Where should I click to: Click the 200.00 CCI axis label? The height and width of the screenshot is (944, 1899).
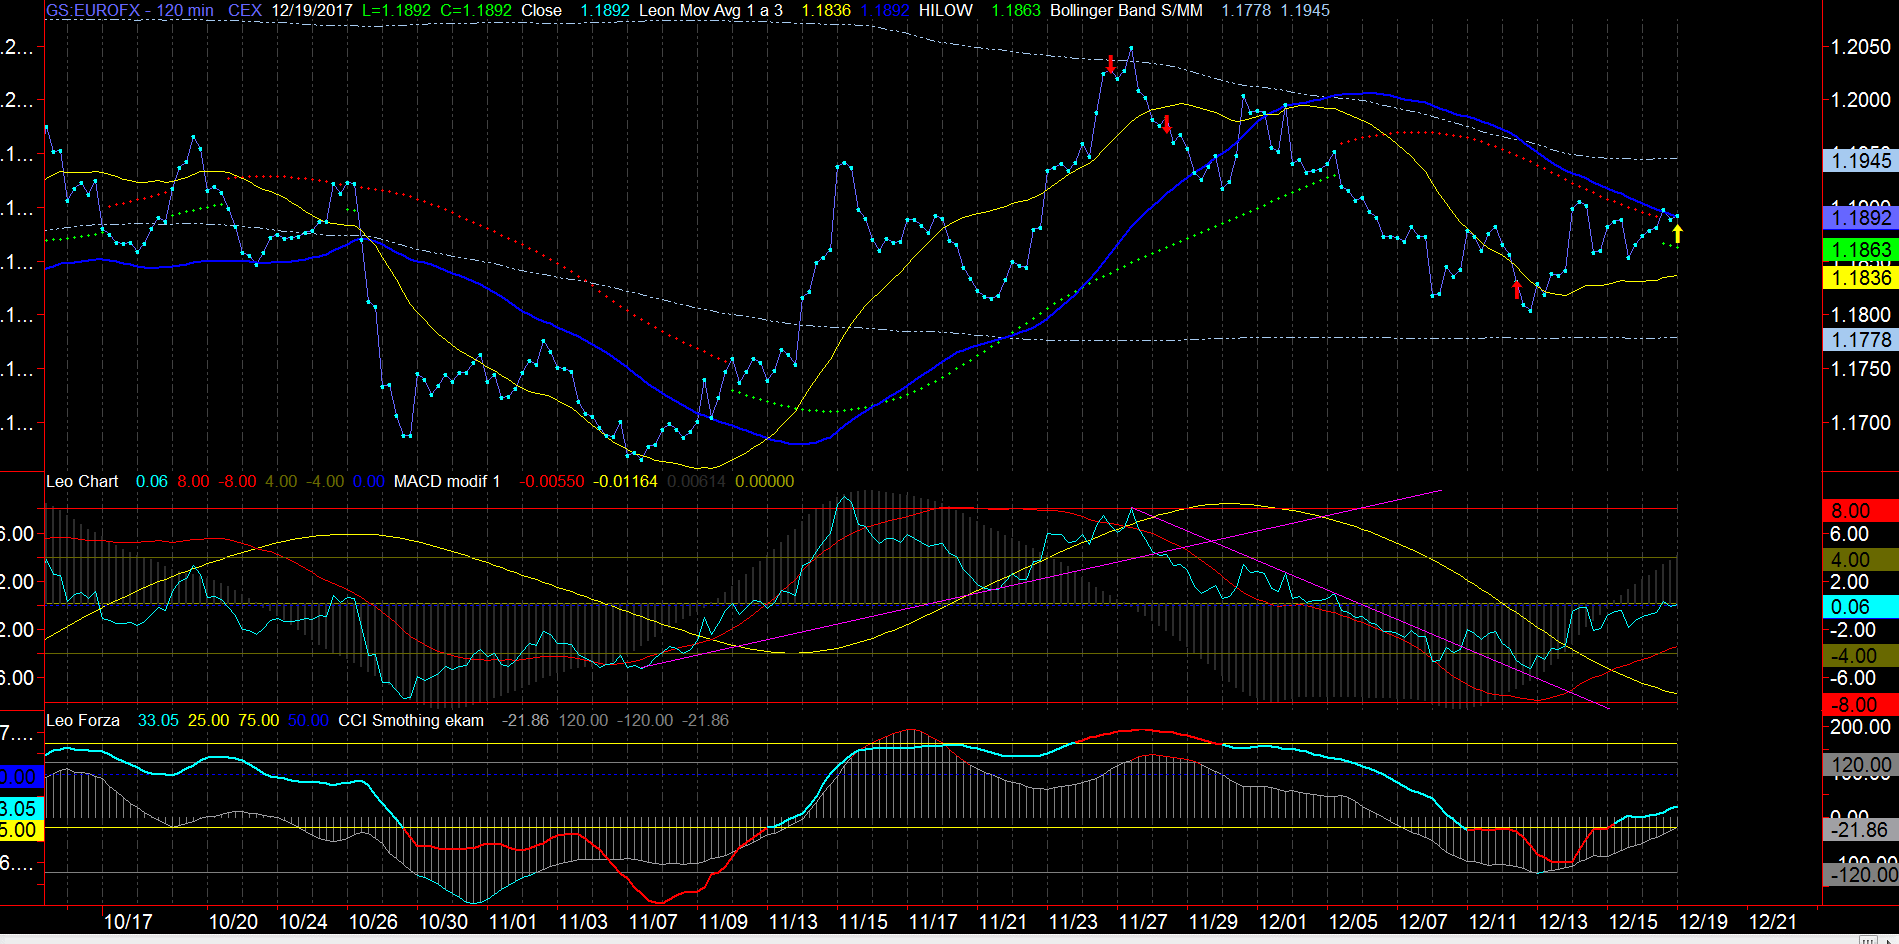(1860, 727)
